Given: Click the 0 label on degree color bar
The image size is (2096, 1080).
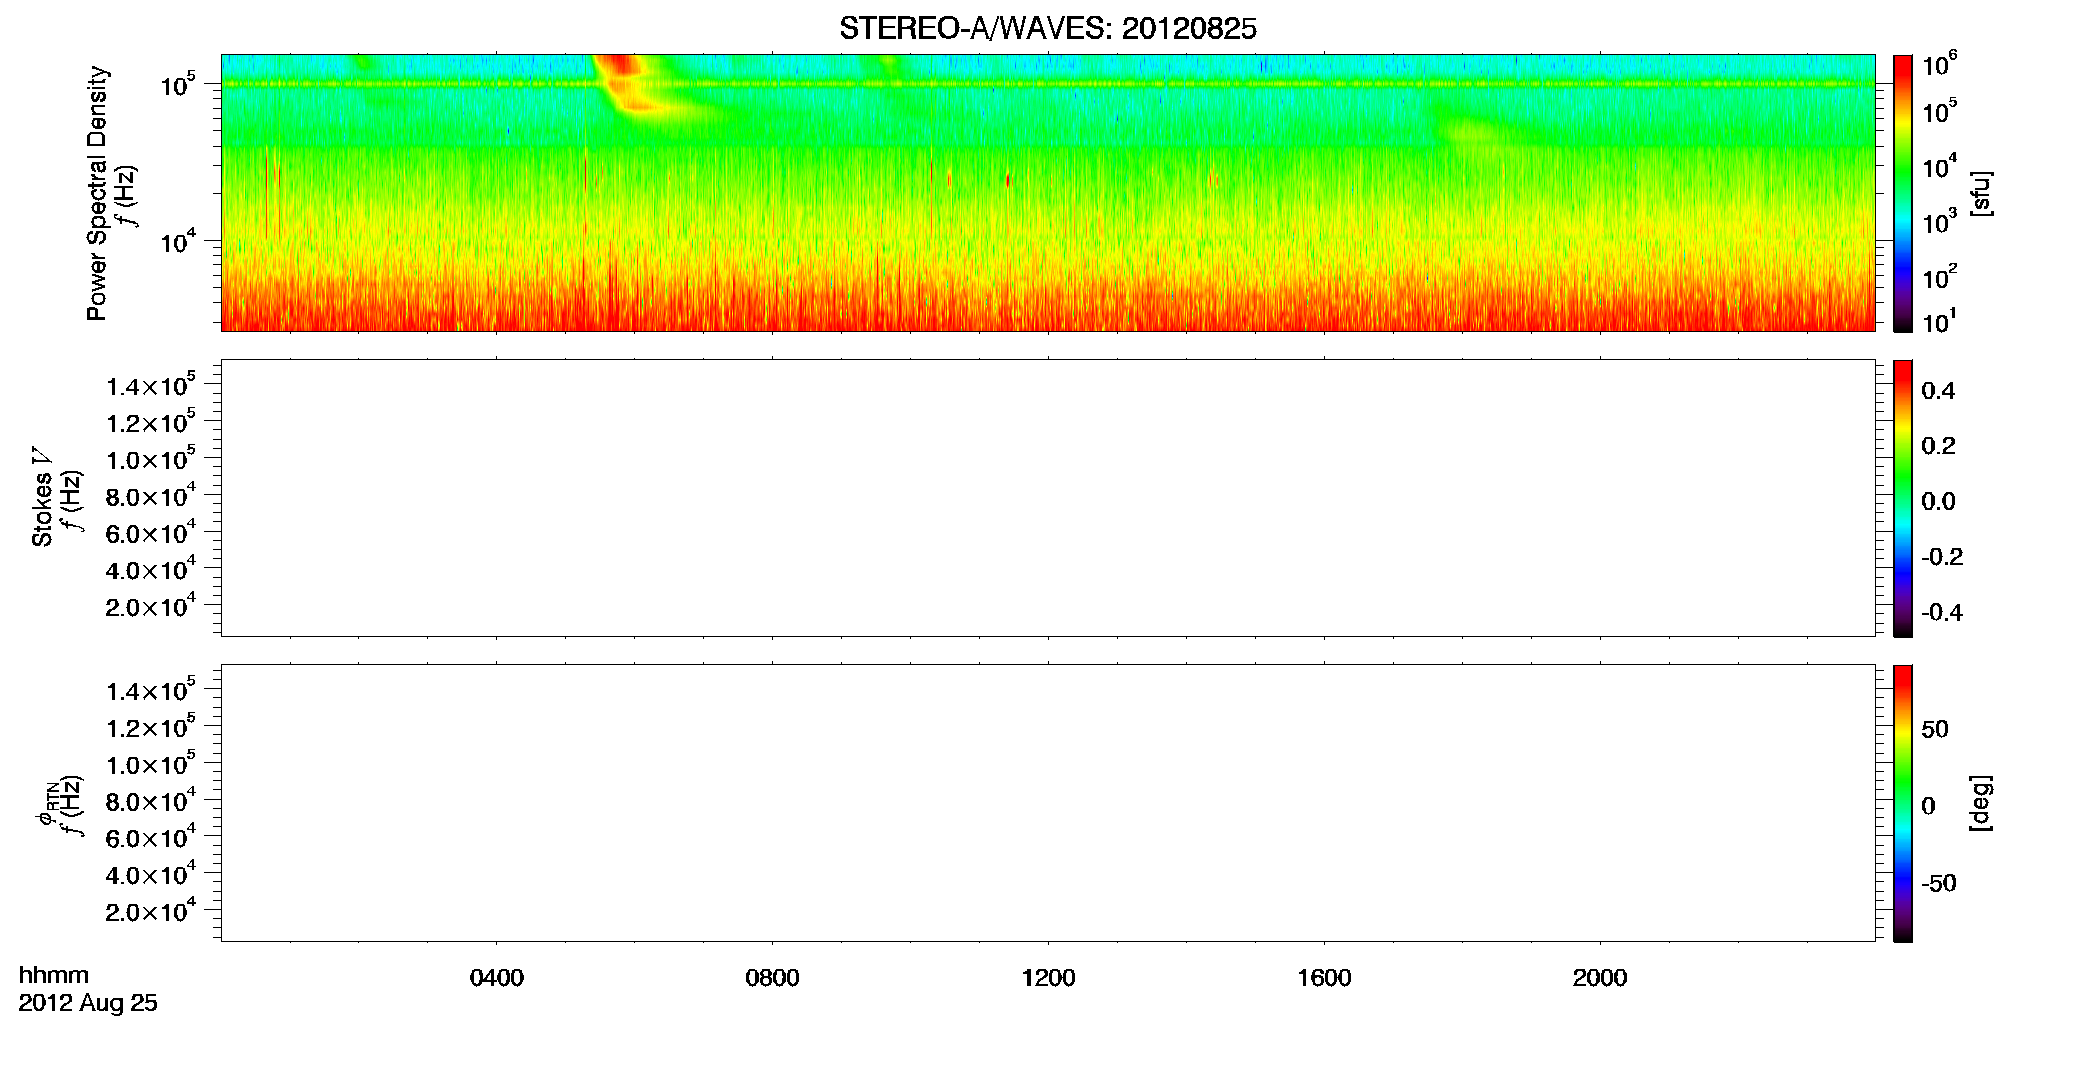Looking at the screenshot, I should pyautogui.click(x=1928, y=806).
